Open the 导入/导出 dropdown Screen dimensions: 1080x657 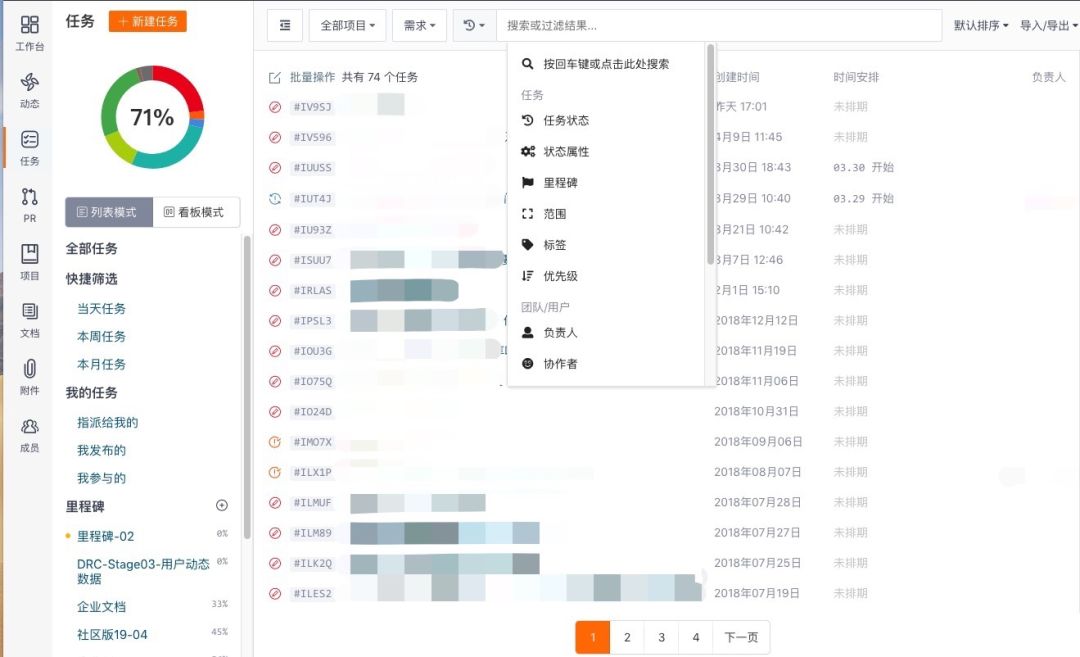click(x=1048, y=25)
